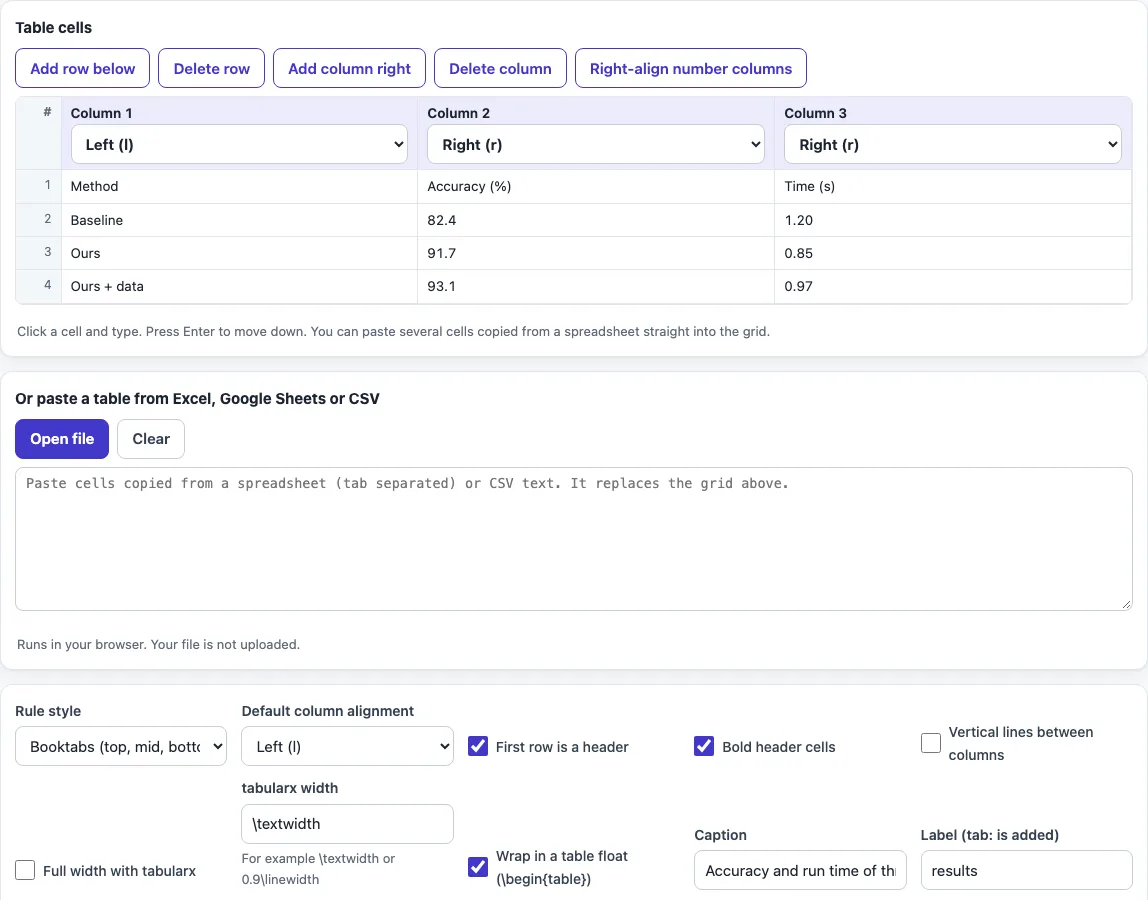The width and height of the screenshot is (1148, 900).
Task: Select the 91.7 cell
Action: click(596, 253)
